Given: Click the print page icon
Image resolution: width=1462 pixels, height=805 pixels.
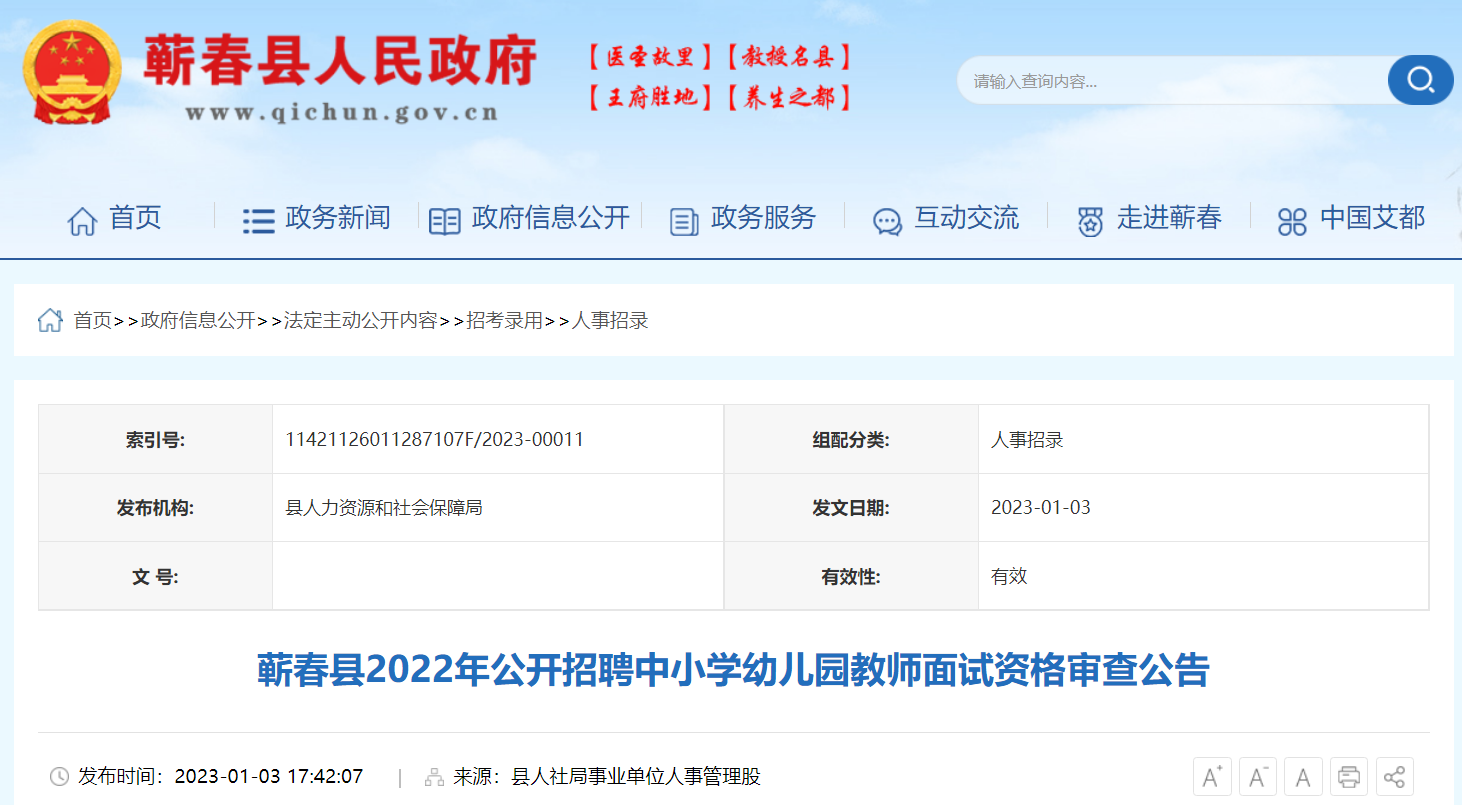Looking at the screenshot, I should click(x=1349, y=777).
